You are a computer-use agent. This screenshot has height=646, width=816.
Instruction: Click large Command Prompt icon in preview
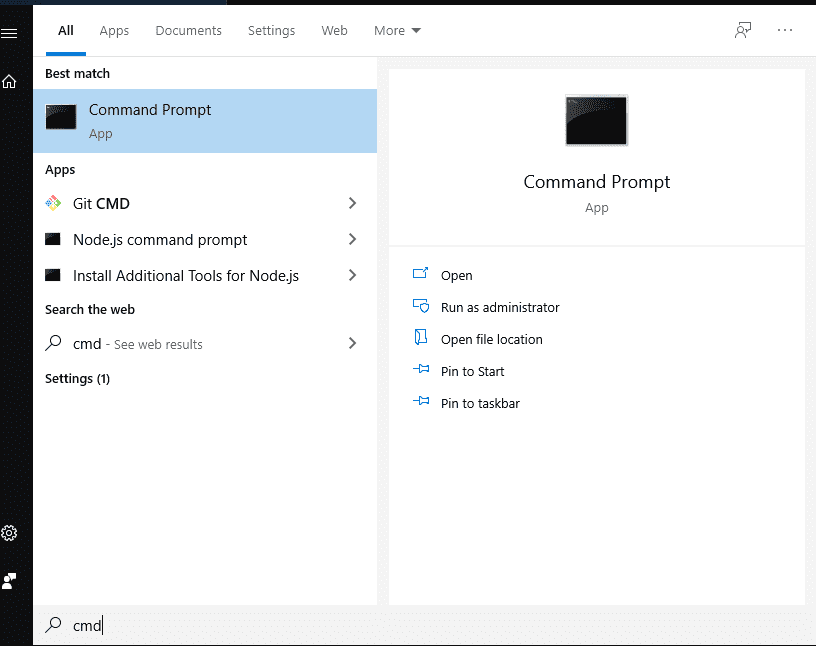[x=596, y=121]
